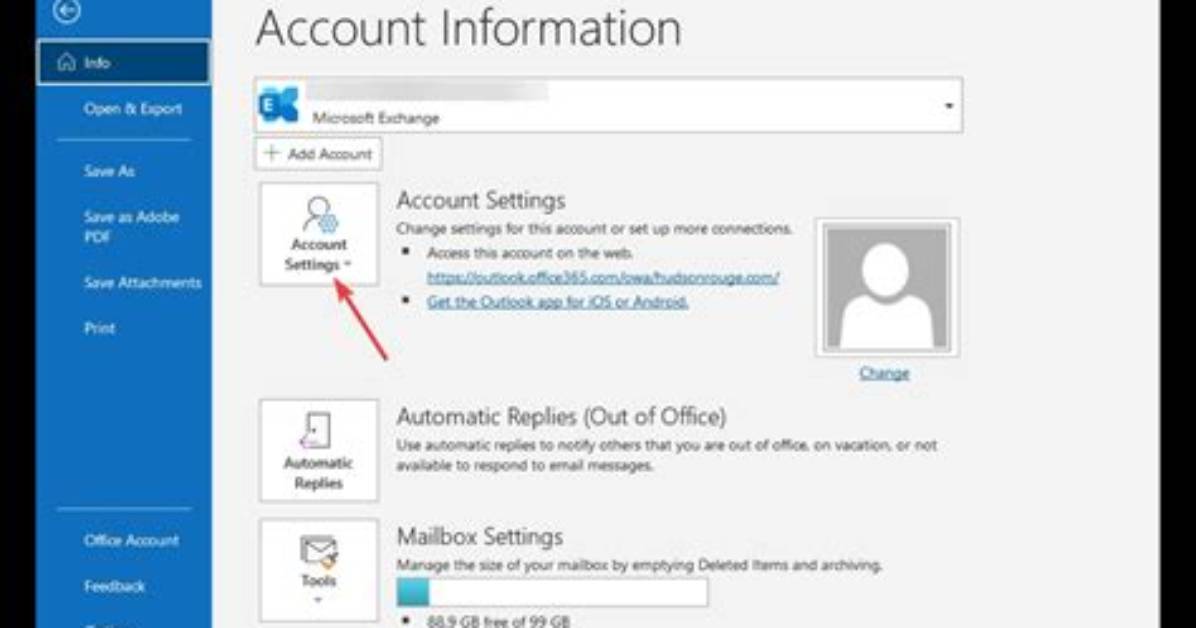This screenshot has width=1196, height=628.
Task: Click the mailbox size progress bar
Action: [552, 592]
